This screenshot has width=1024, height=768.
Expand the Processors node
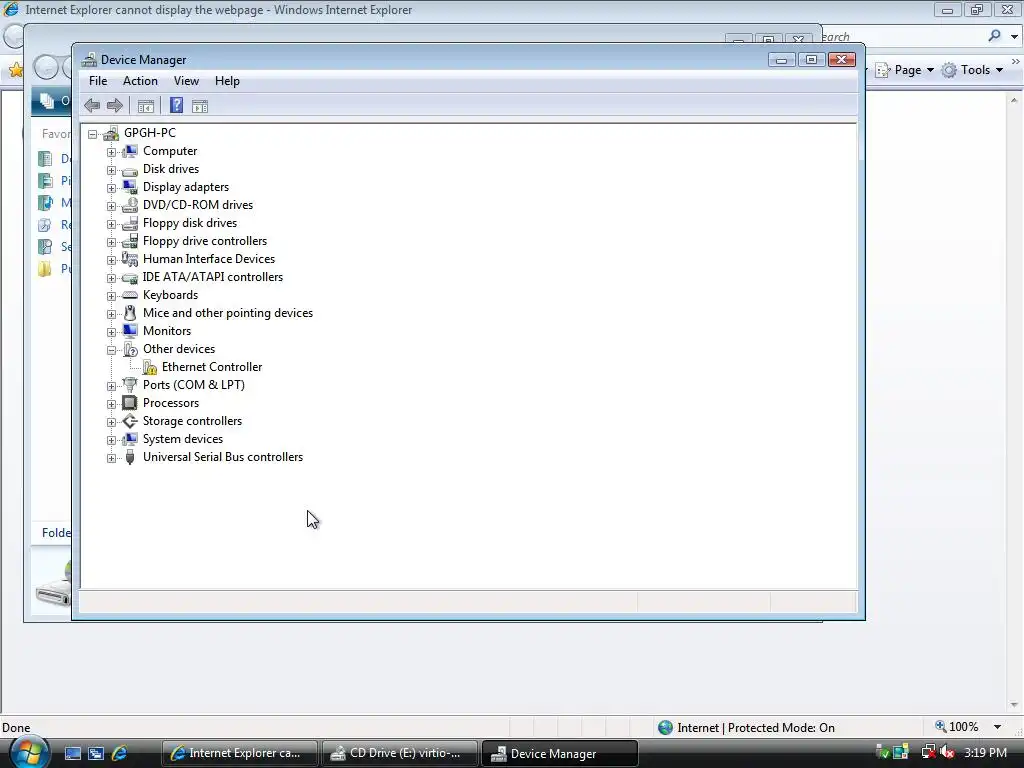(112, 404)
